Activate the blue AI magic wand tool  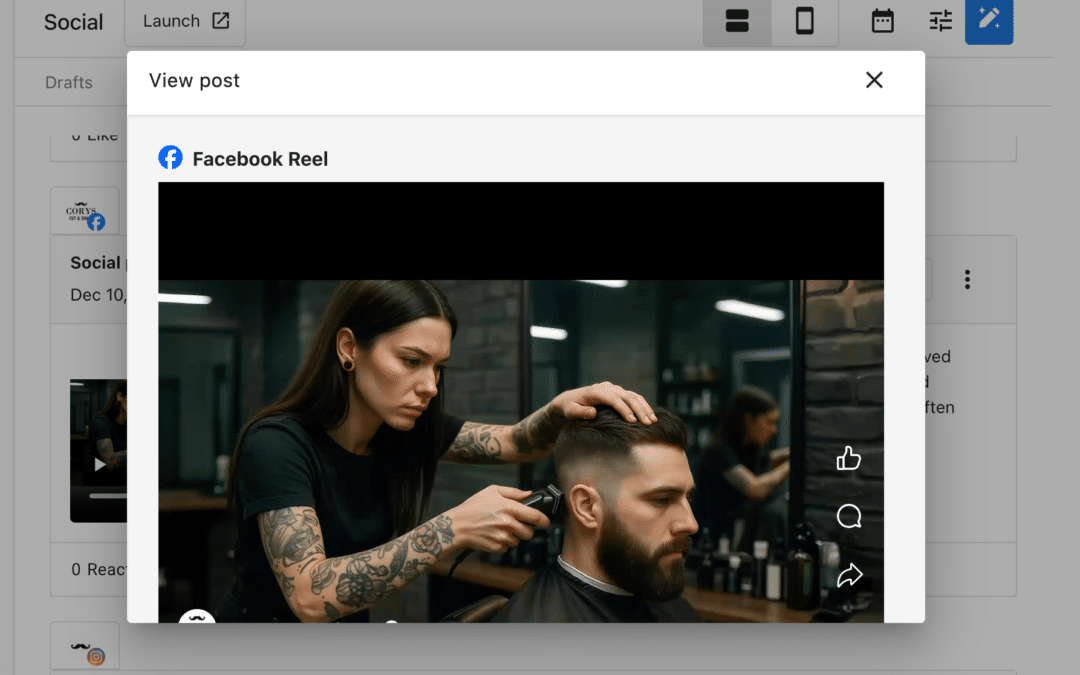[x=989, y=21]
